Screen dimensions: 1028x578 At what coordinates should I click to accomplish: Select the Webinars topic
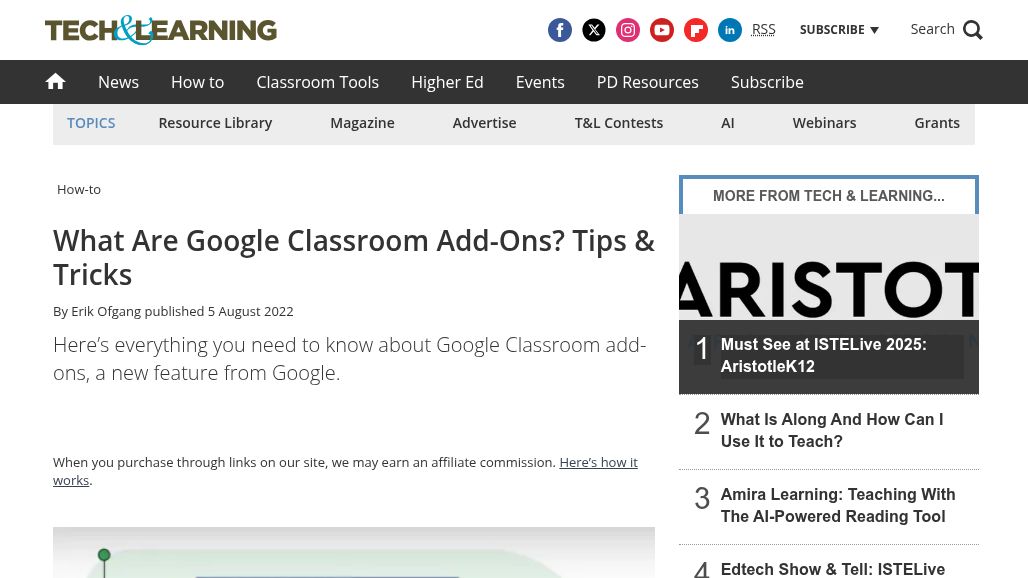coord(824,123)
